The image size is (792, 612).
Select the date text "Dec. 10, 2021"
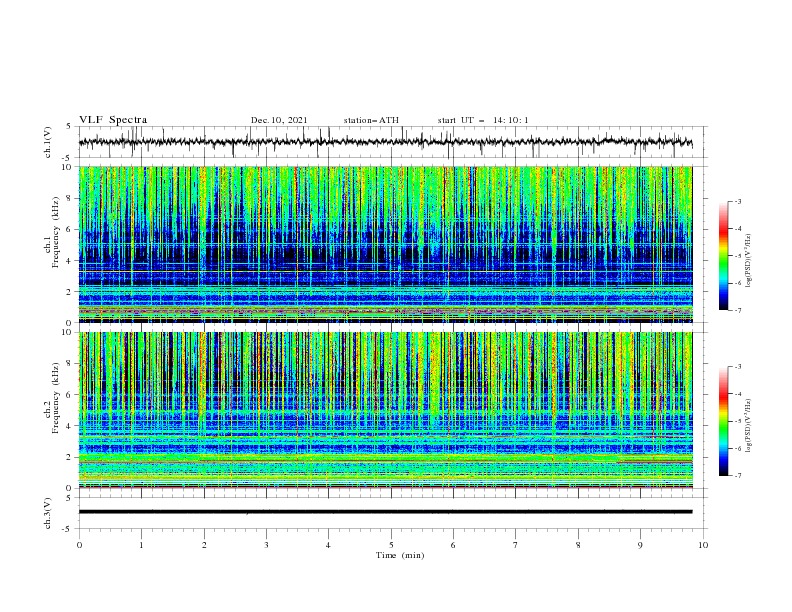(x=279, y=120)
